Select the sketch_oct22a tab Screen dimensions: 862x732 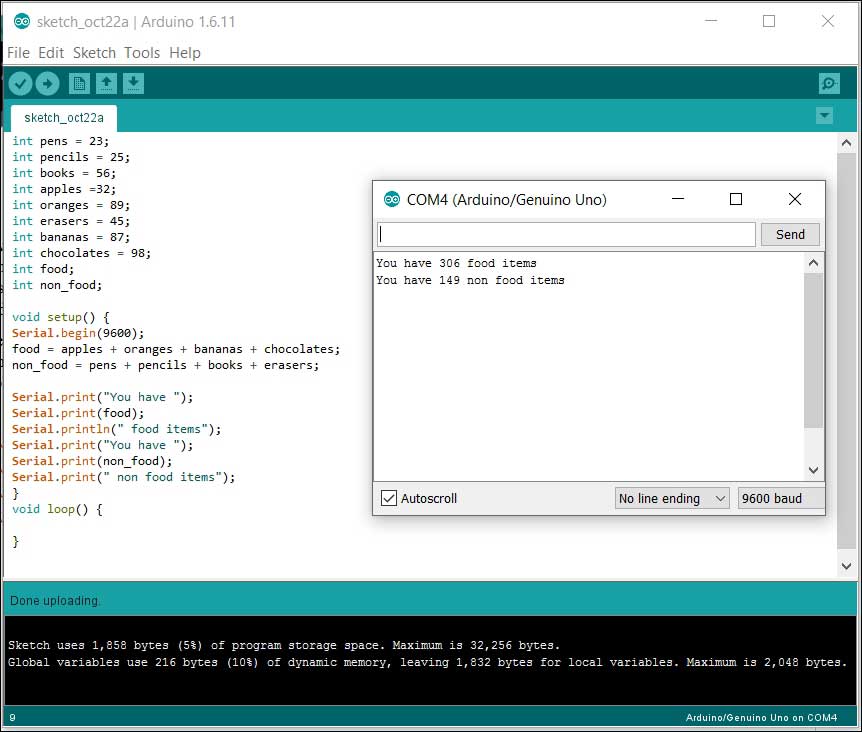[64, 118]
